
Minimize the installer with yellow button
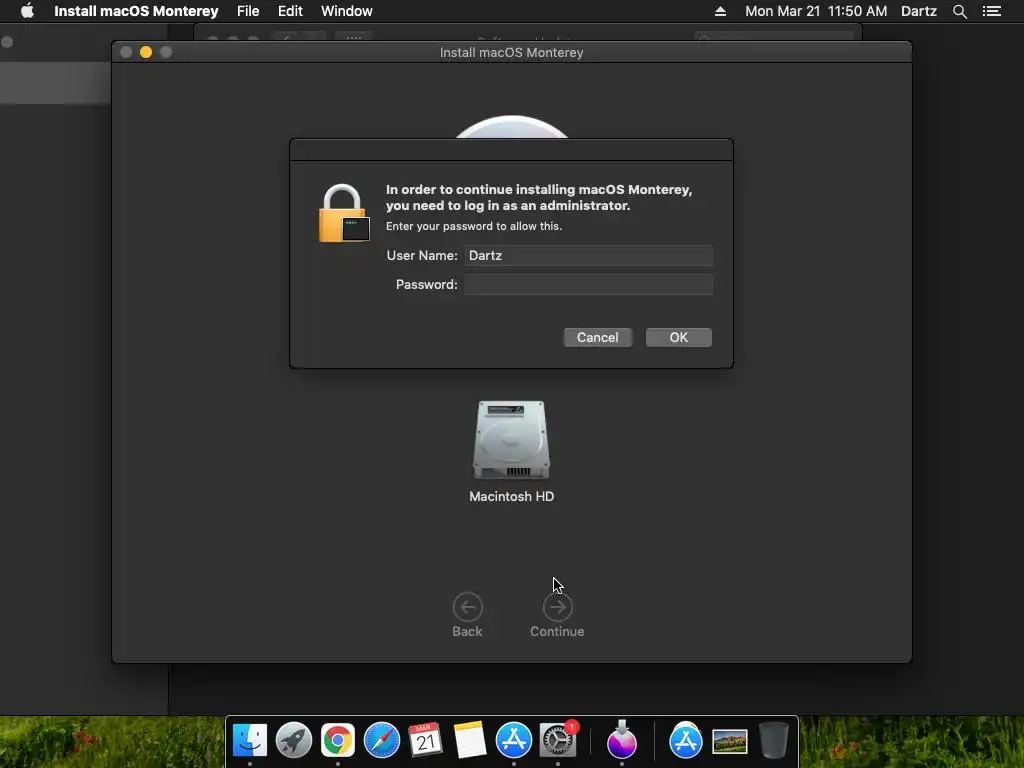[x=146, y=52]
